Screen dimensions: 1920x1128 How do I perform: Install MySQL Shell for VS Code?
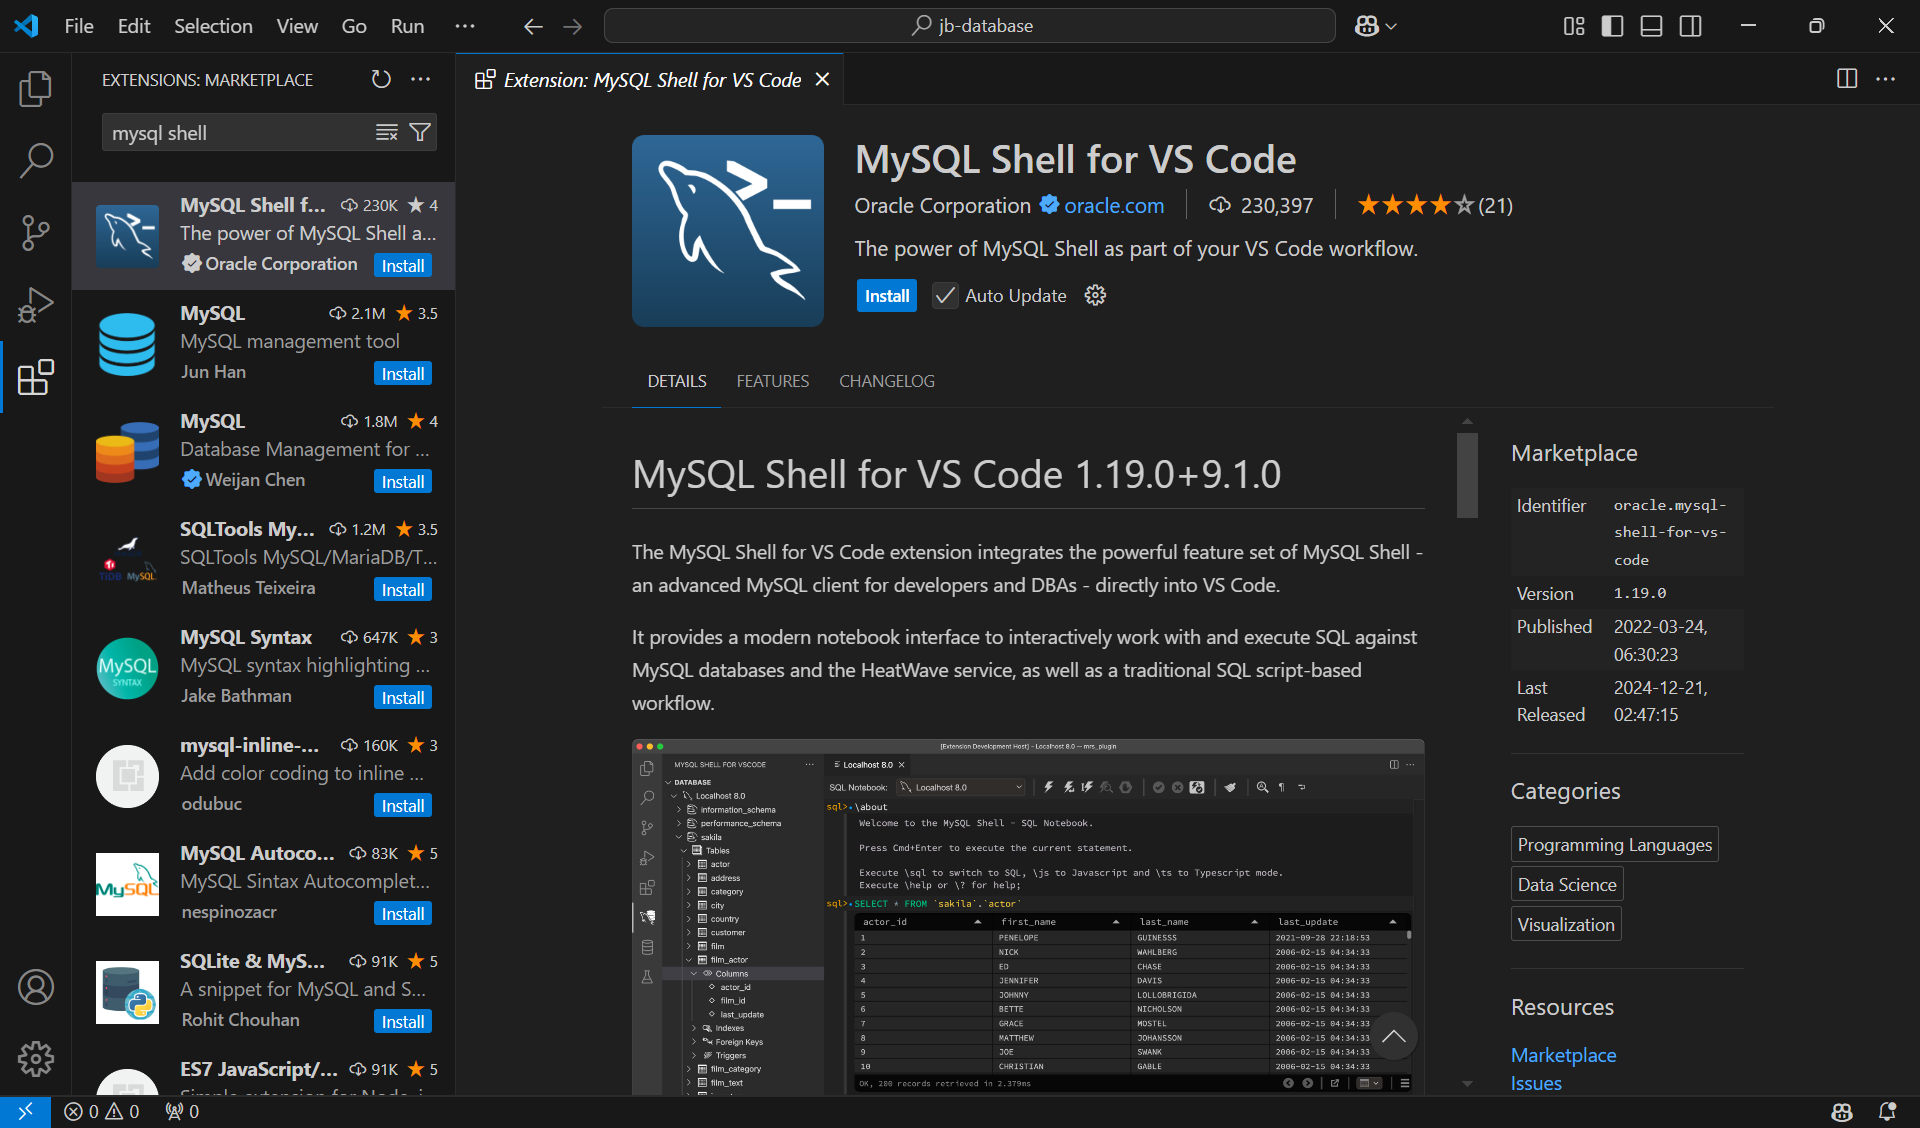[x=886, y=295]
